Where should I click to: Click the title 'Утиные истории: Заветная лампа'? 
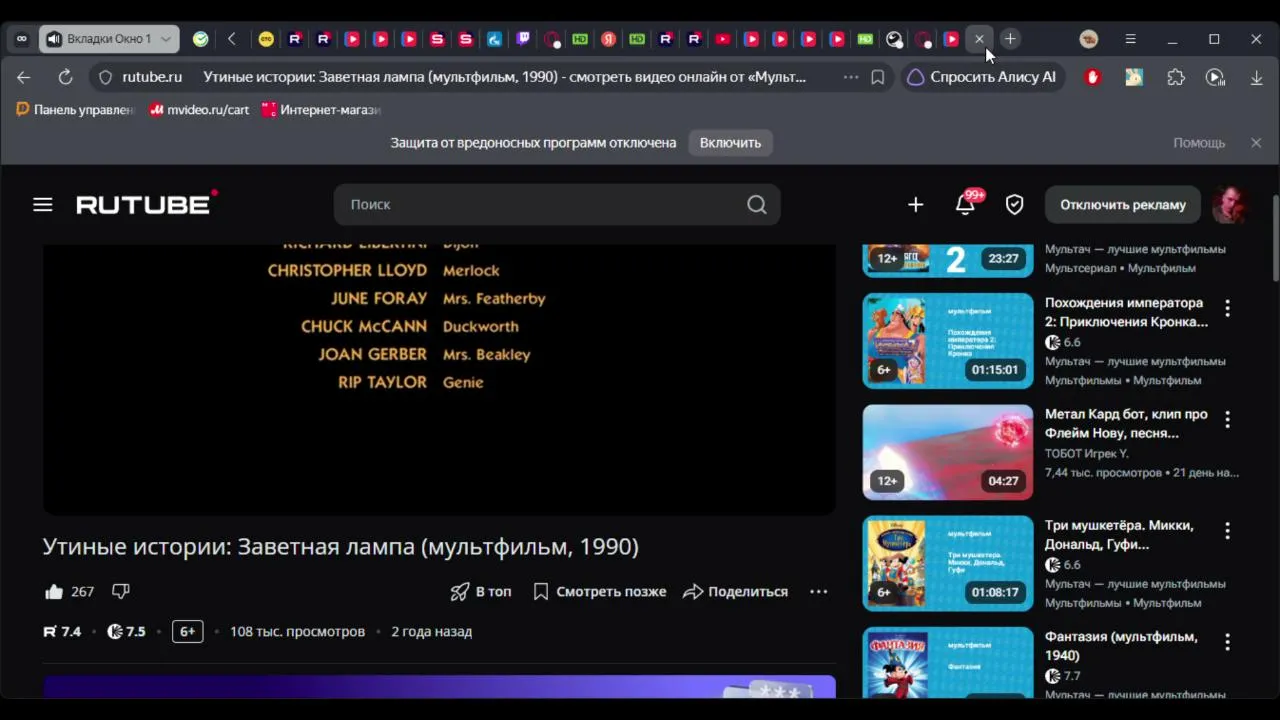tap(341, 547)
